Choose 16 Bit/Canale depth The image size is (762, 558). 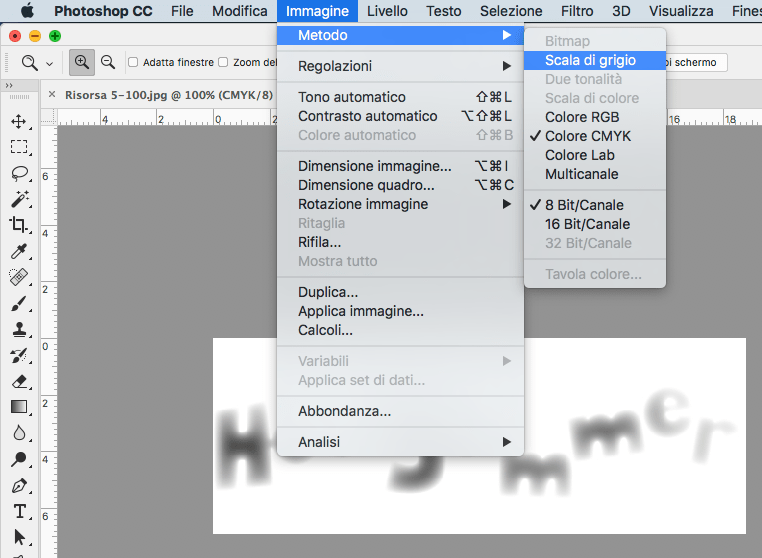(x=595, y=224)
